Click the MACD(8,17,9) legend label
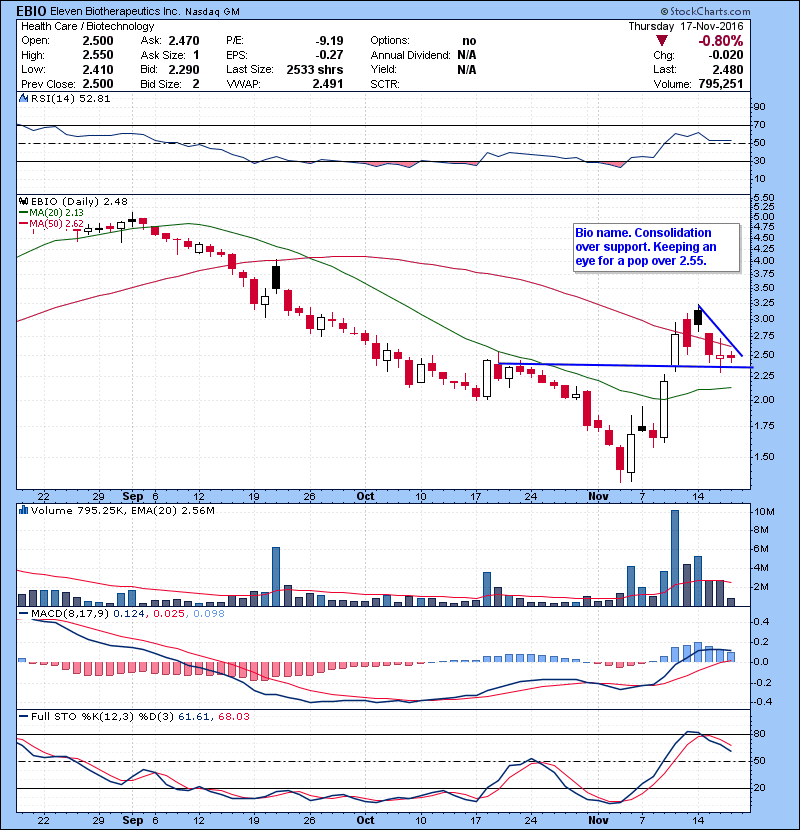The height and width of the screenshot is (830, 800). click(70, 614)
